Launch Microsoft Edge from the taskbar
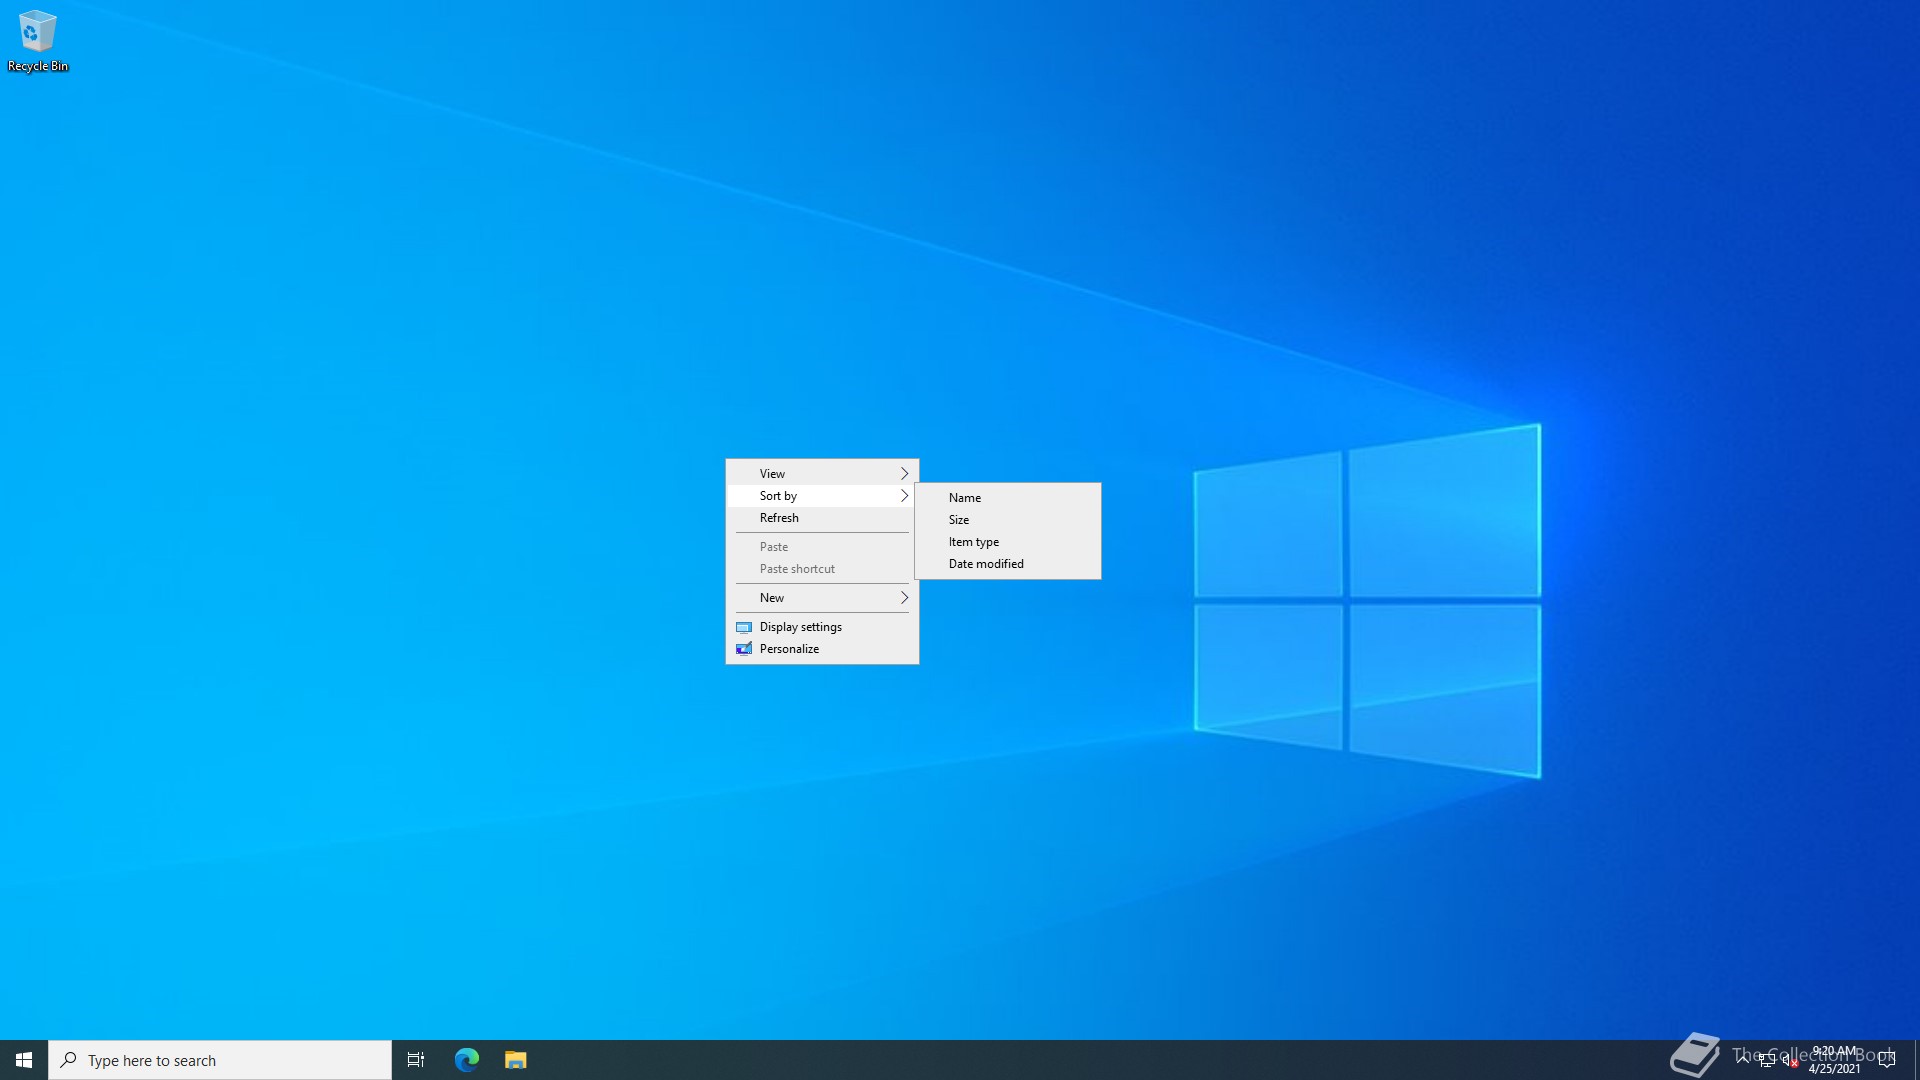This screenshot has height=1080, width=1920. click(467, 1060)
